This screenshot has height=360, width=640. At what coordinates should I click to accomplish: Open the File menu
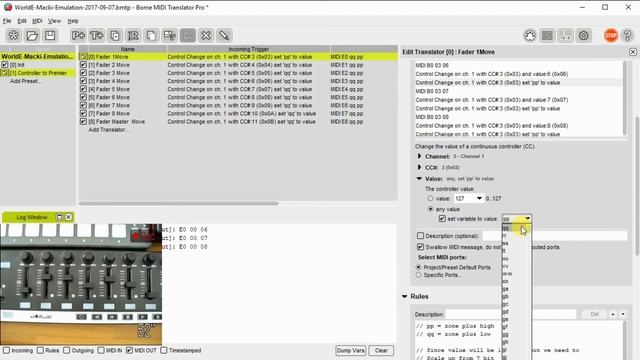(7, 21)
